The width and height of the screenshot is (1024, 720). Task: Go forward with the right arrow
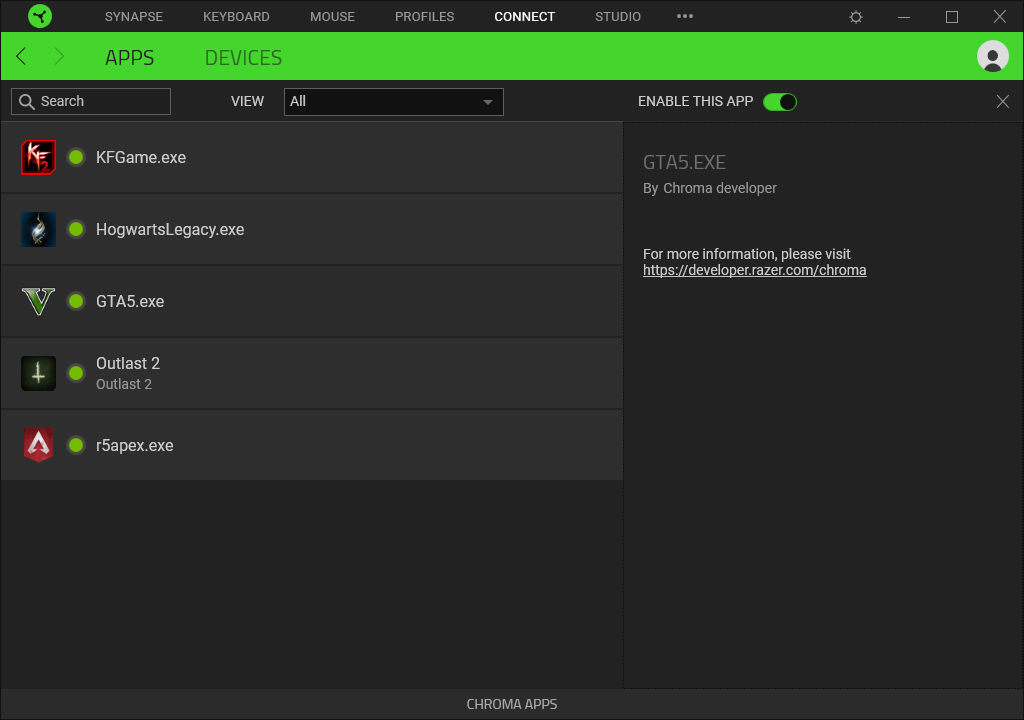click(59, 57)
